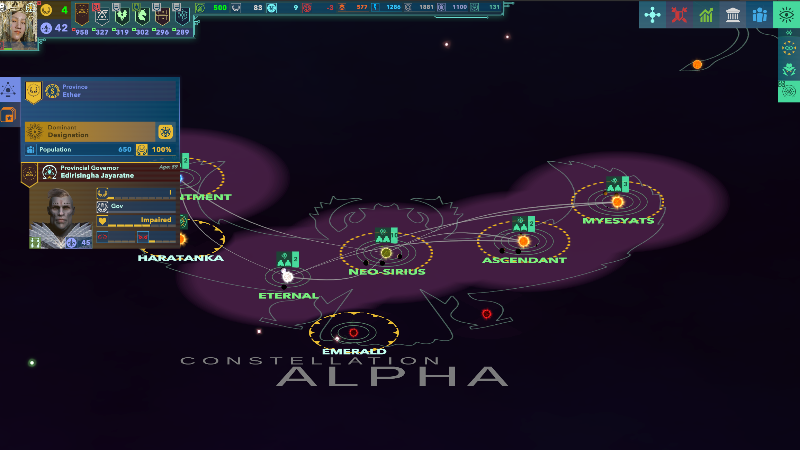Click the dollar seal icon beside Province Ether
This screenshot has height=450, width=800.
pyautogui.click(x=52, y=91)
